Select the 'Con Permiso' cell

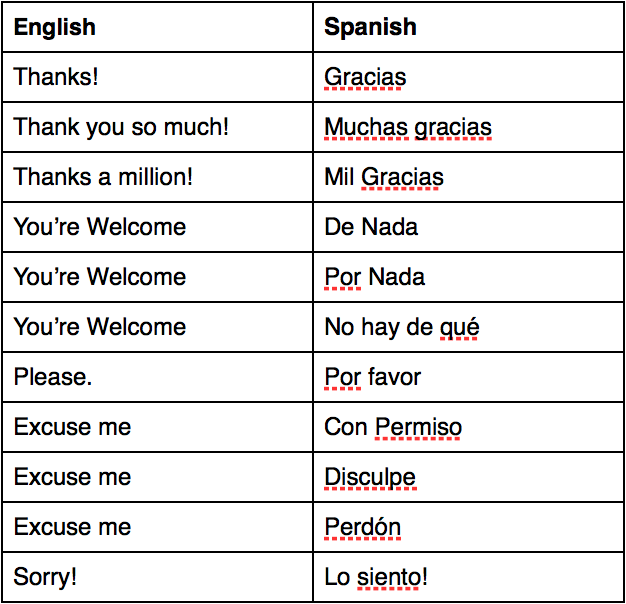393,427
